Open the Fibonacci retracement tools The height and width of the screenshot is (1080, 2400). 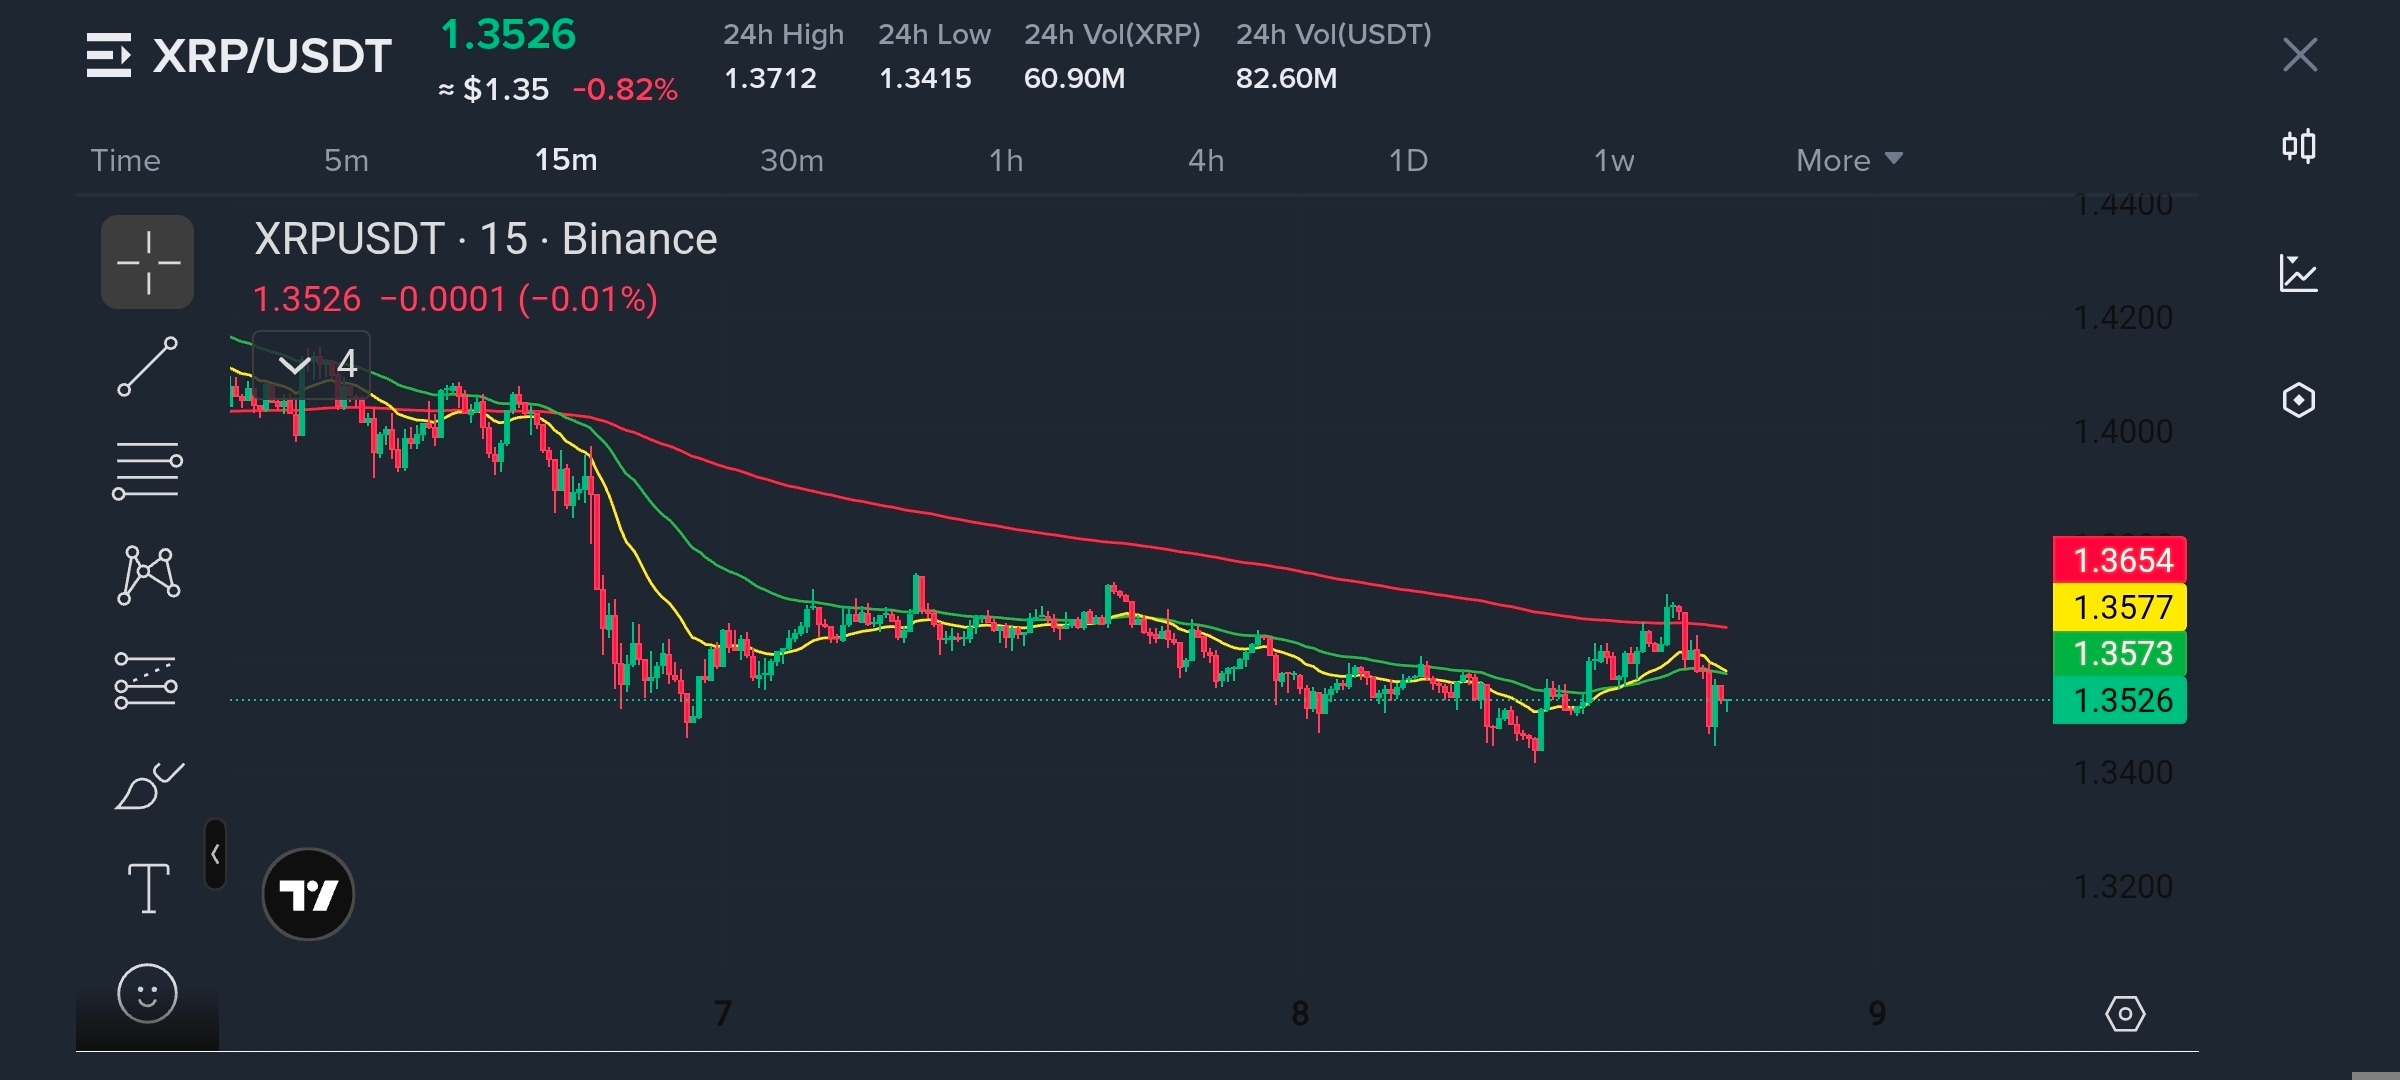click(147, 471)
